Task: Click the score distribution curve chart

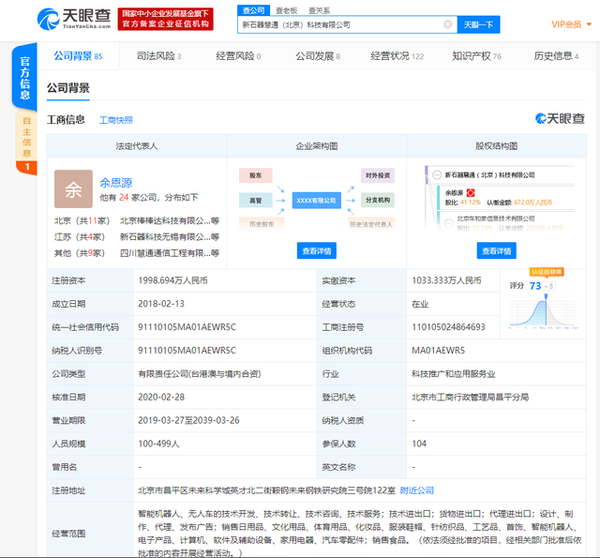Action: pyautogui.click(x=543, y=313)
